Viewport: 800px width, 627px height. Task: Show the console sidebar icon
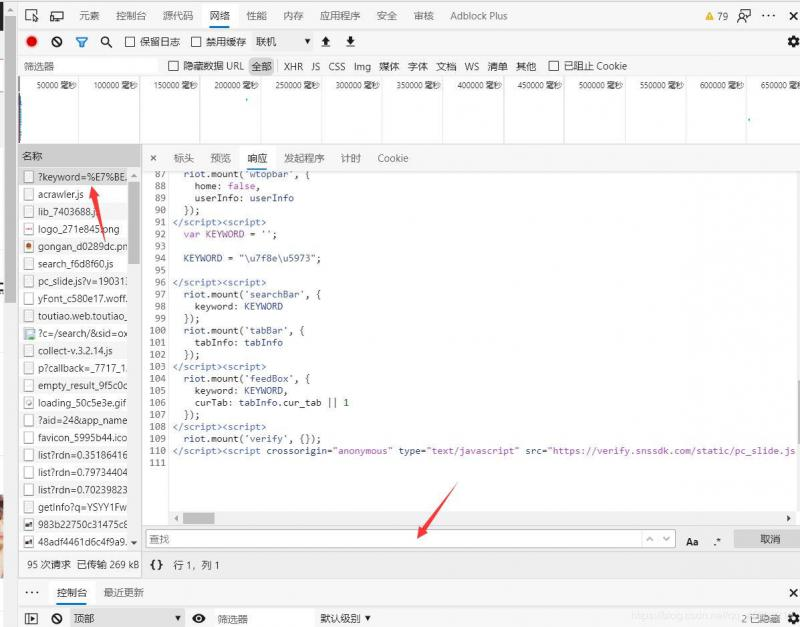(32, 618)
